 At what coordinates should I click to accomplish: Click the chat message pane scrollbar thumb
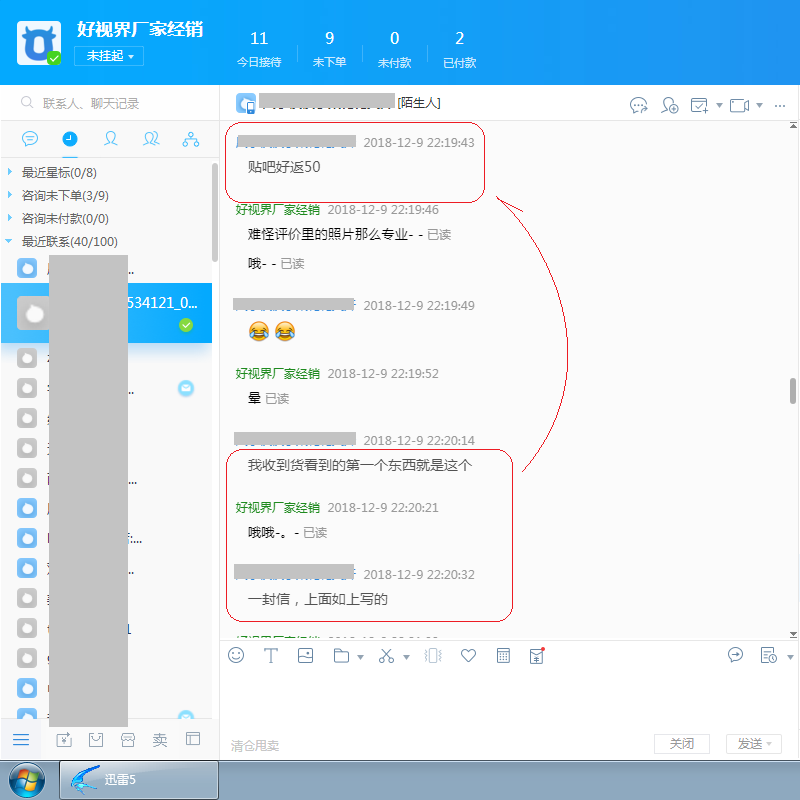coord(793,391)
